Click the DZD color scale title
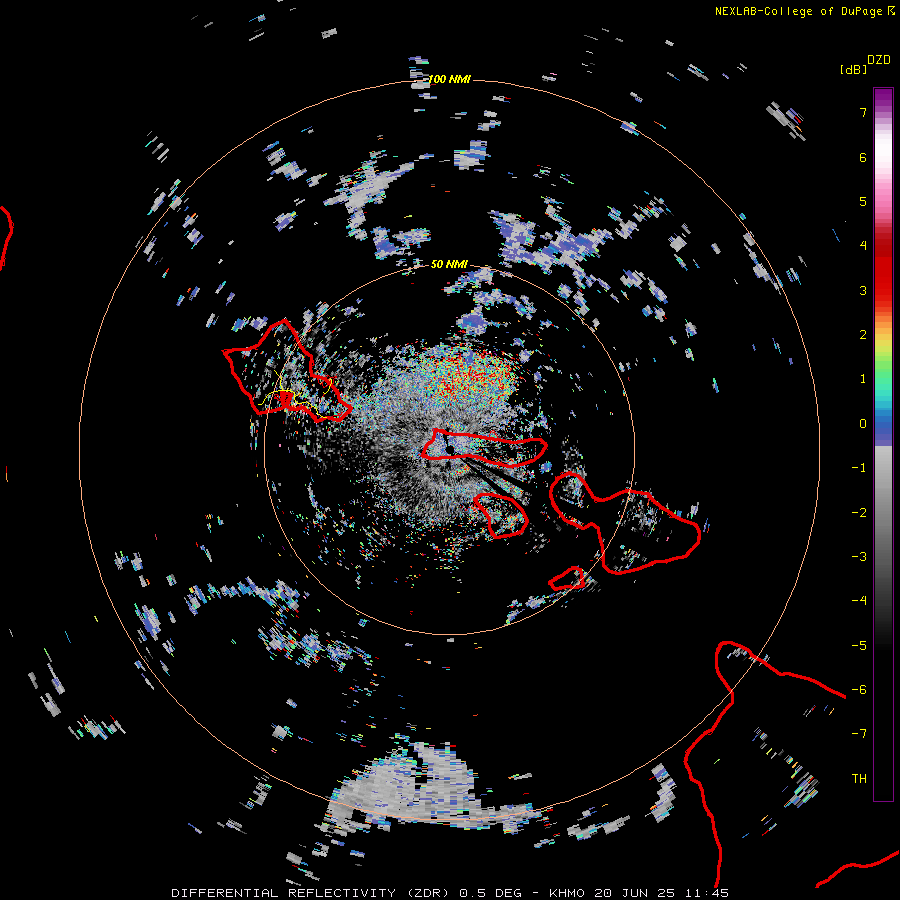The image size is (900, 900). 878,60
